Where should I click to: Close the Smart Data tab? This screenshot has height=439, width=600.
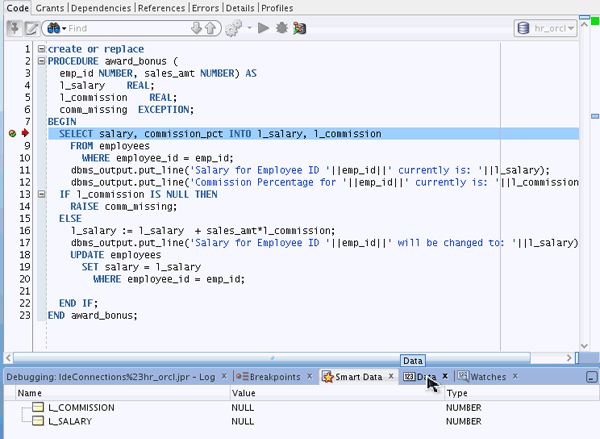(x=390, y=377)
